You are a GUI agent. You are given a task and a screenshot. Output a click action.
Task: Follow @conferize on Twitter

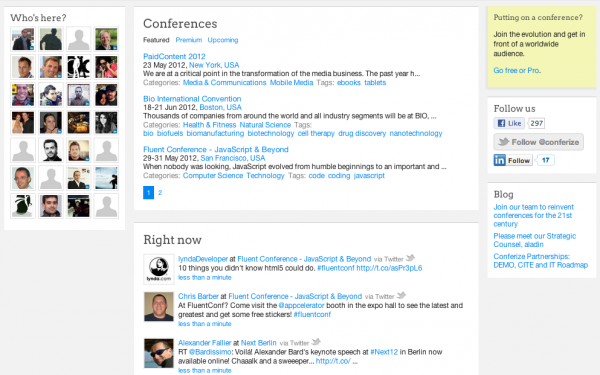[538, 142]
